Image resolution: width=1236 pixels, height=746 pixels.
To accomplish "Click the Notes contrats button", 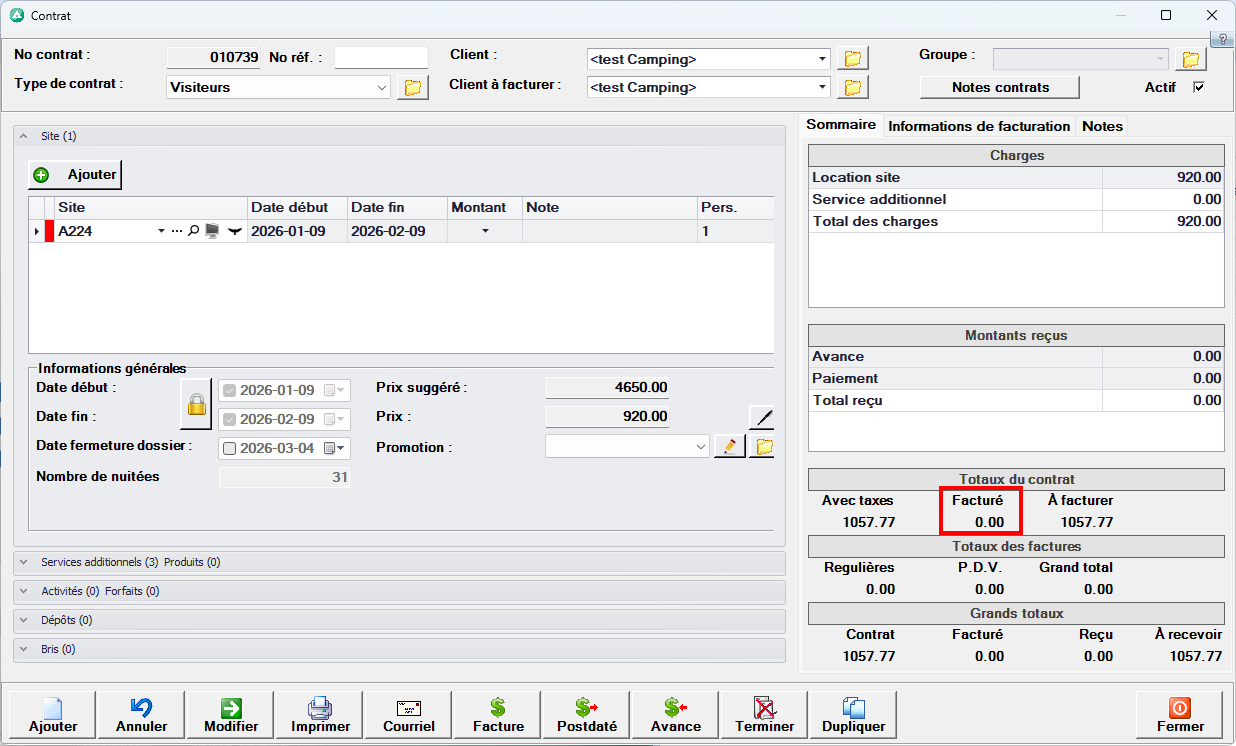I will click(x=1000, y=87).
